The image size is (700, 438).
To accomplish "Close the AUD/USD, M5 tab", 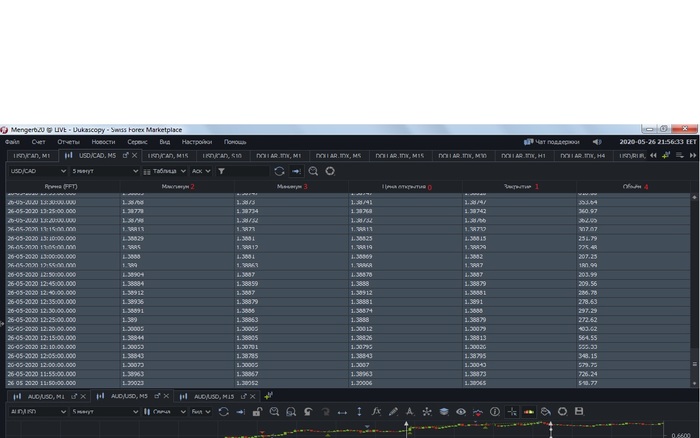I will (166, 396).
